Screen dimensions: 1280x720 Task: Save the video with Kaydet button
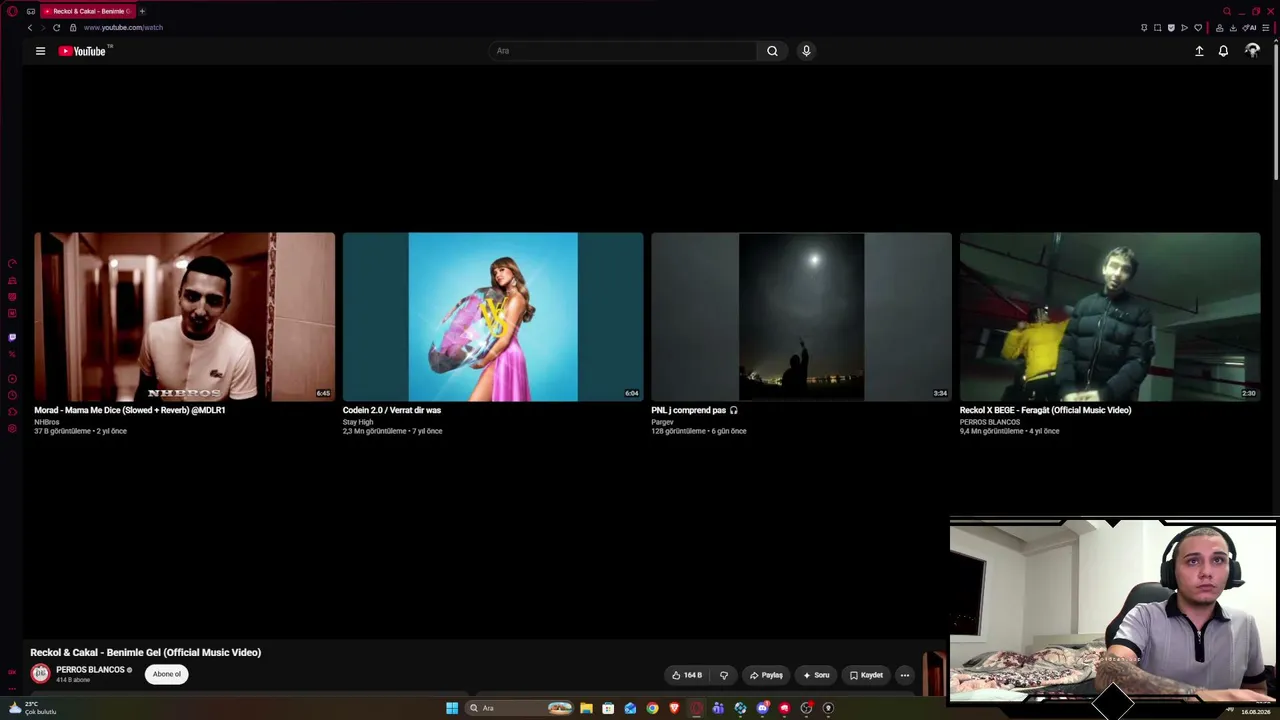tap(866, 675)
